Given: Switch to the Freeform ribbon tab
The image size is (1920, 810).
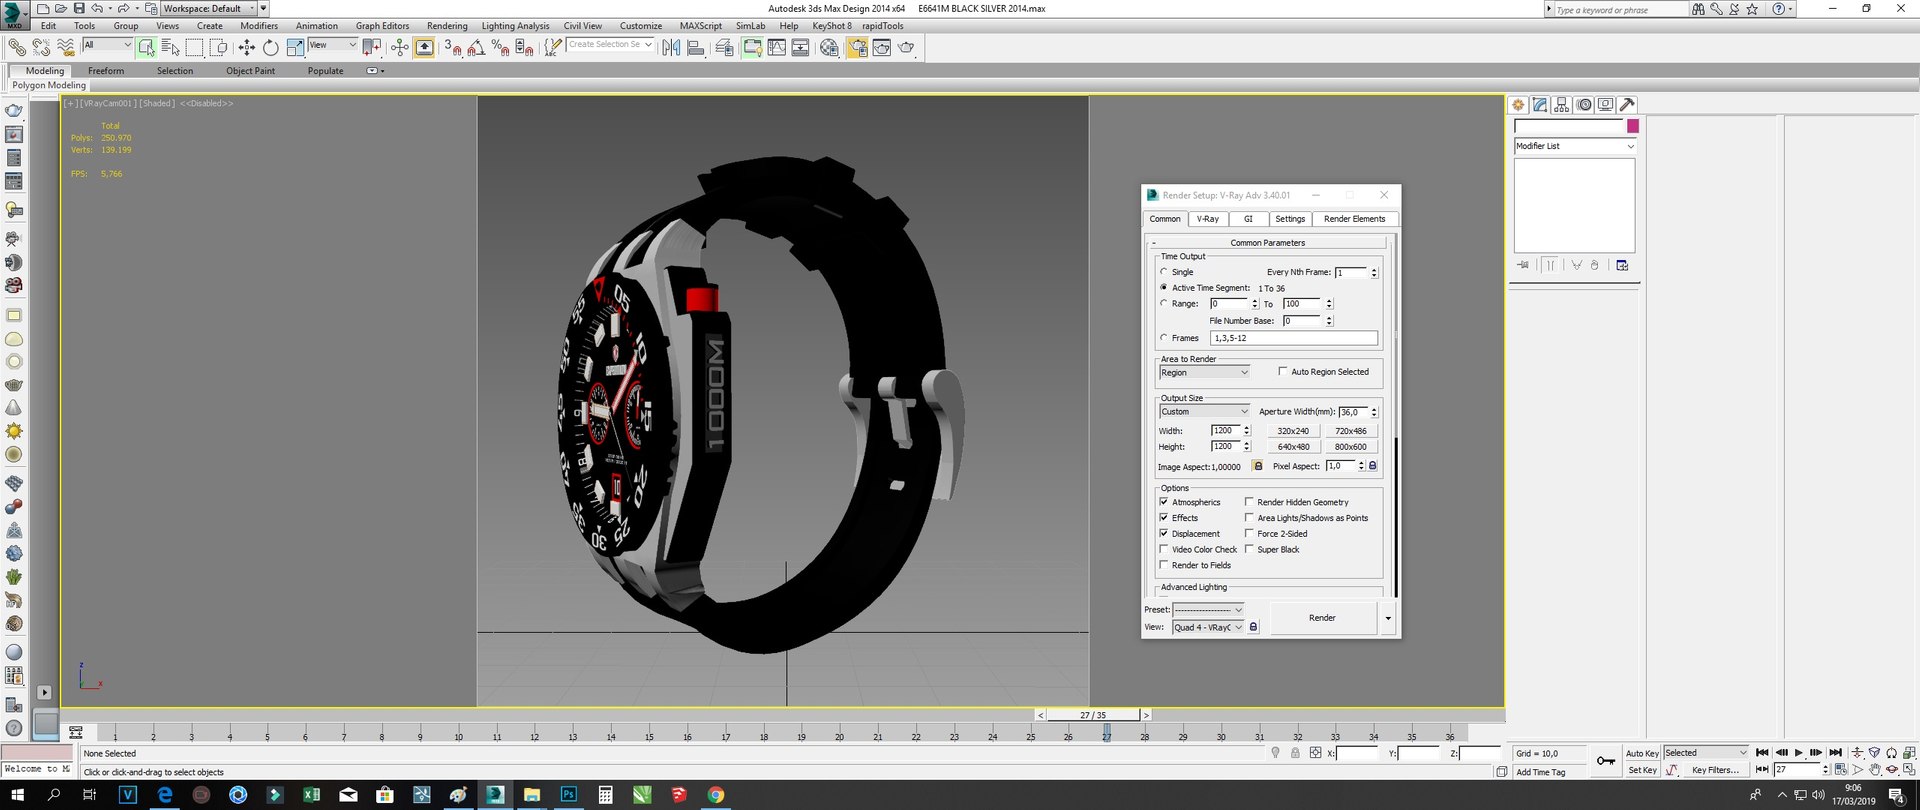Looking at the screenshot, I should (106, 71).
